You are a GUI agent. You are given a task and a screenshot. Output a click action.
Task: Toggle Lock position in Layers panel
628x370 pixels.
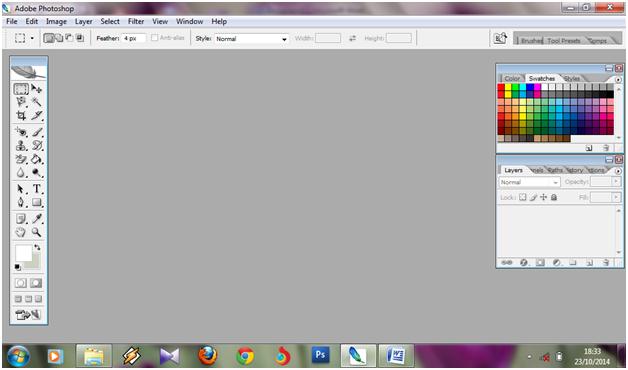click(543, 197)
